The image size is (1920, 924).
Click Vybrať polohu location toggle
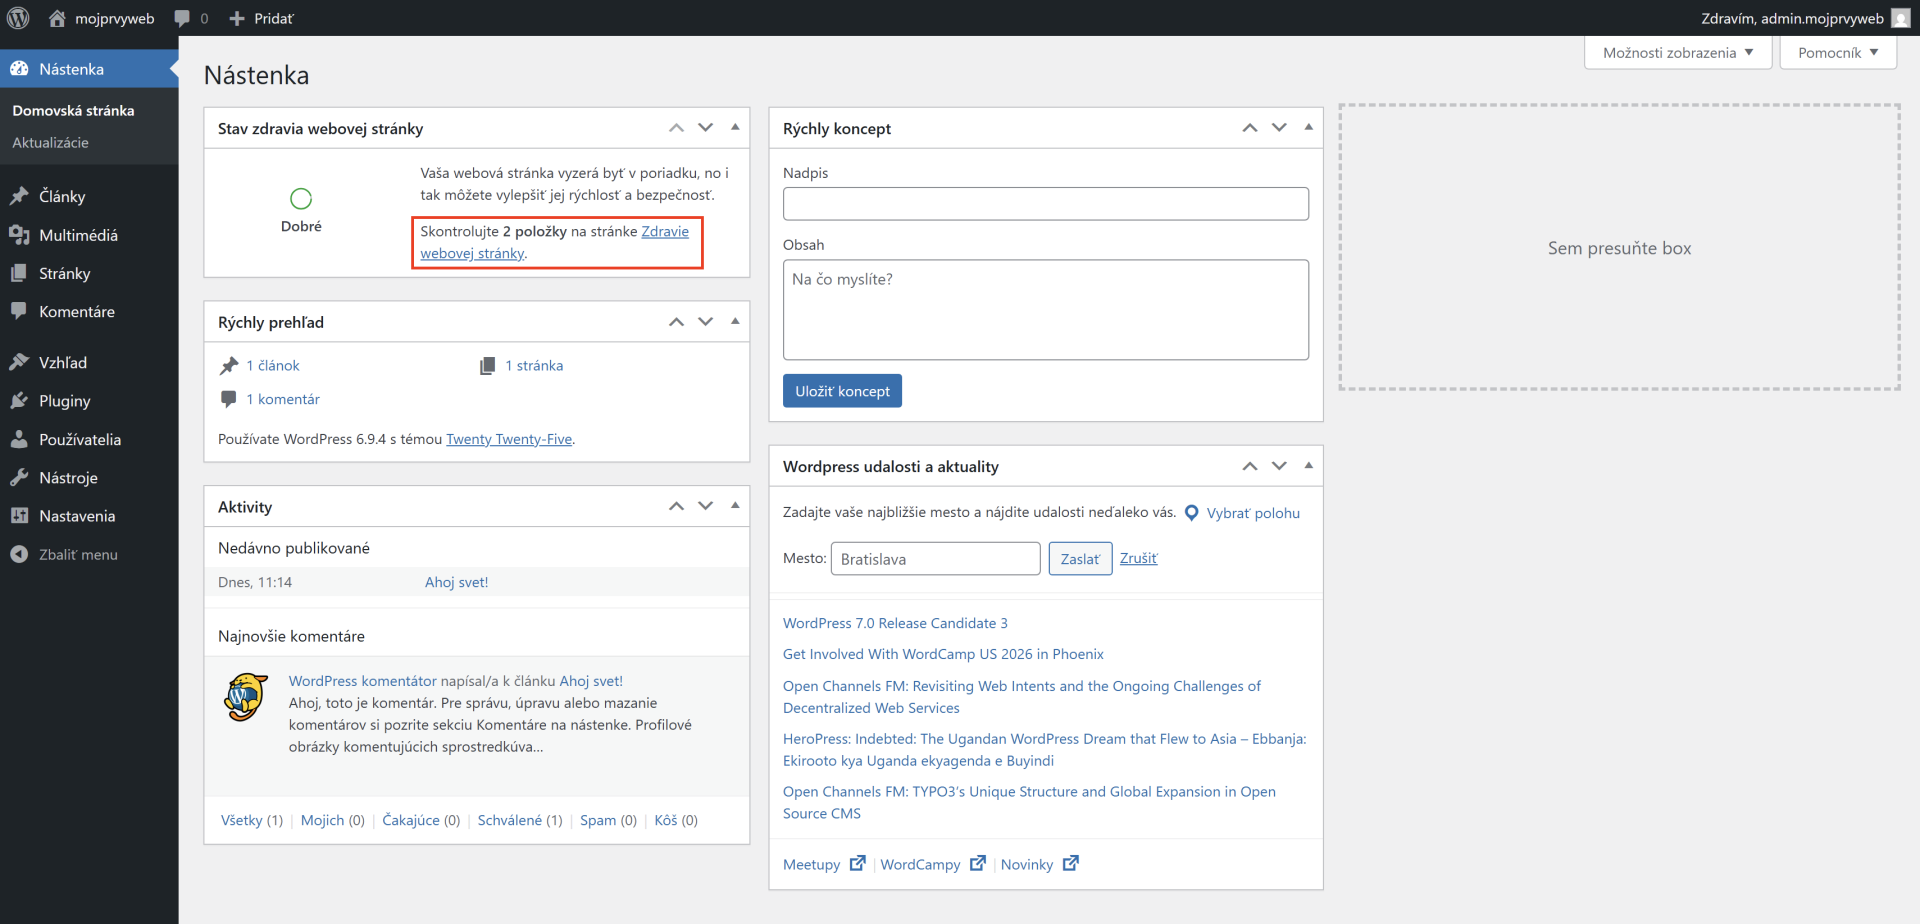pyautogui.click(x=1242, y=513)
